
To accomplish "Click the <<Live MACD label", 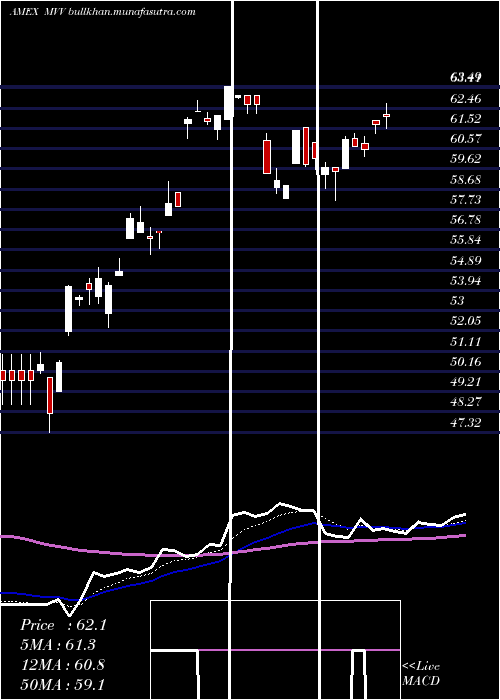I will coord(421,673).
